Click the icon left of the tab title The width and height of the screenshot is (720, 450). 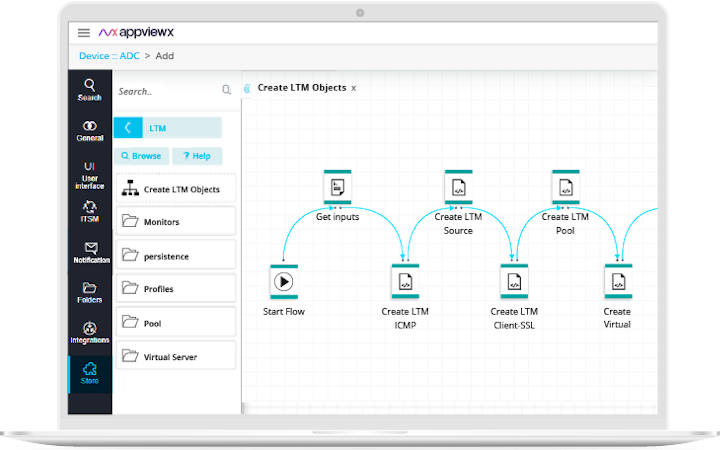[x=247, y=88]
